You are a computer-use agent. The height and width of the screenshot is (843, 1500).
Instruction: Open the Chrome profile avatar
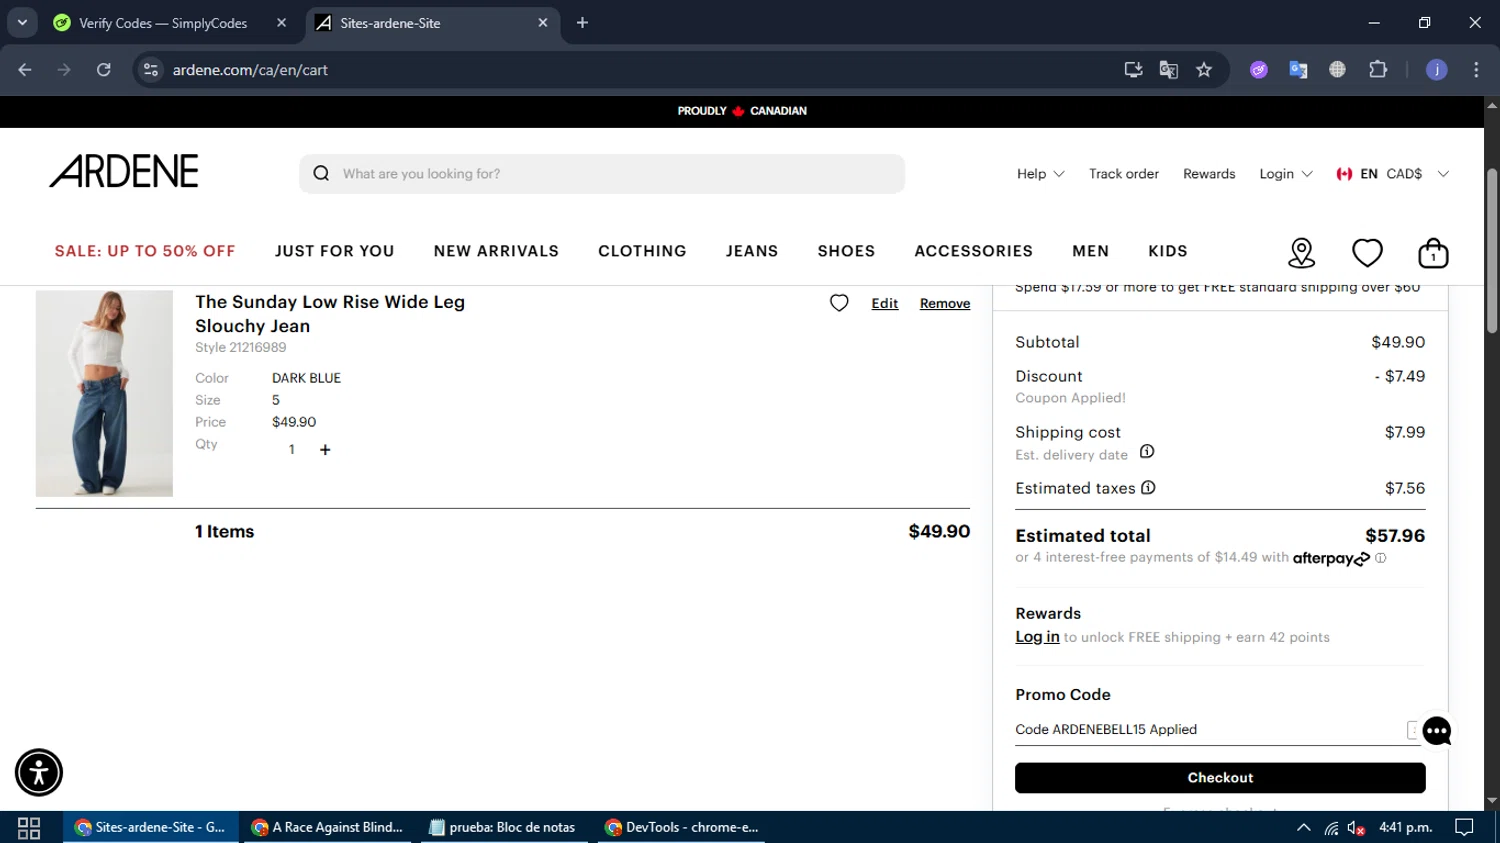[1437, 70]
